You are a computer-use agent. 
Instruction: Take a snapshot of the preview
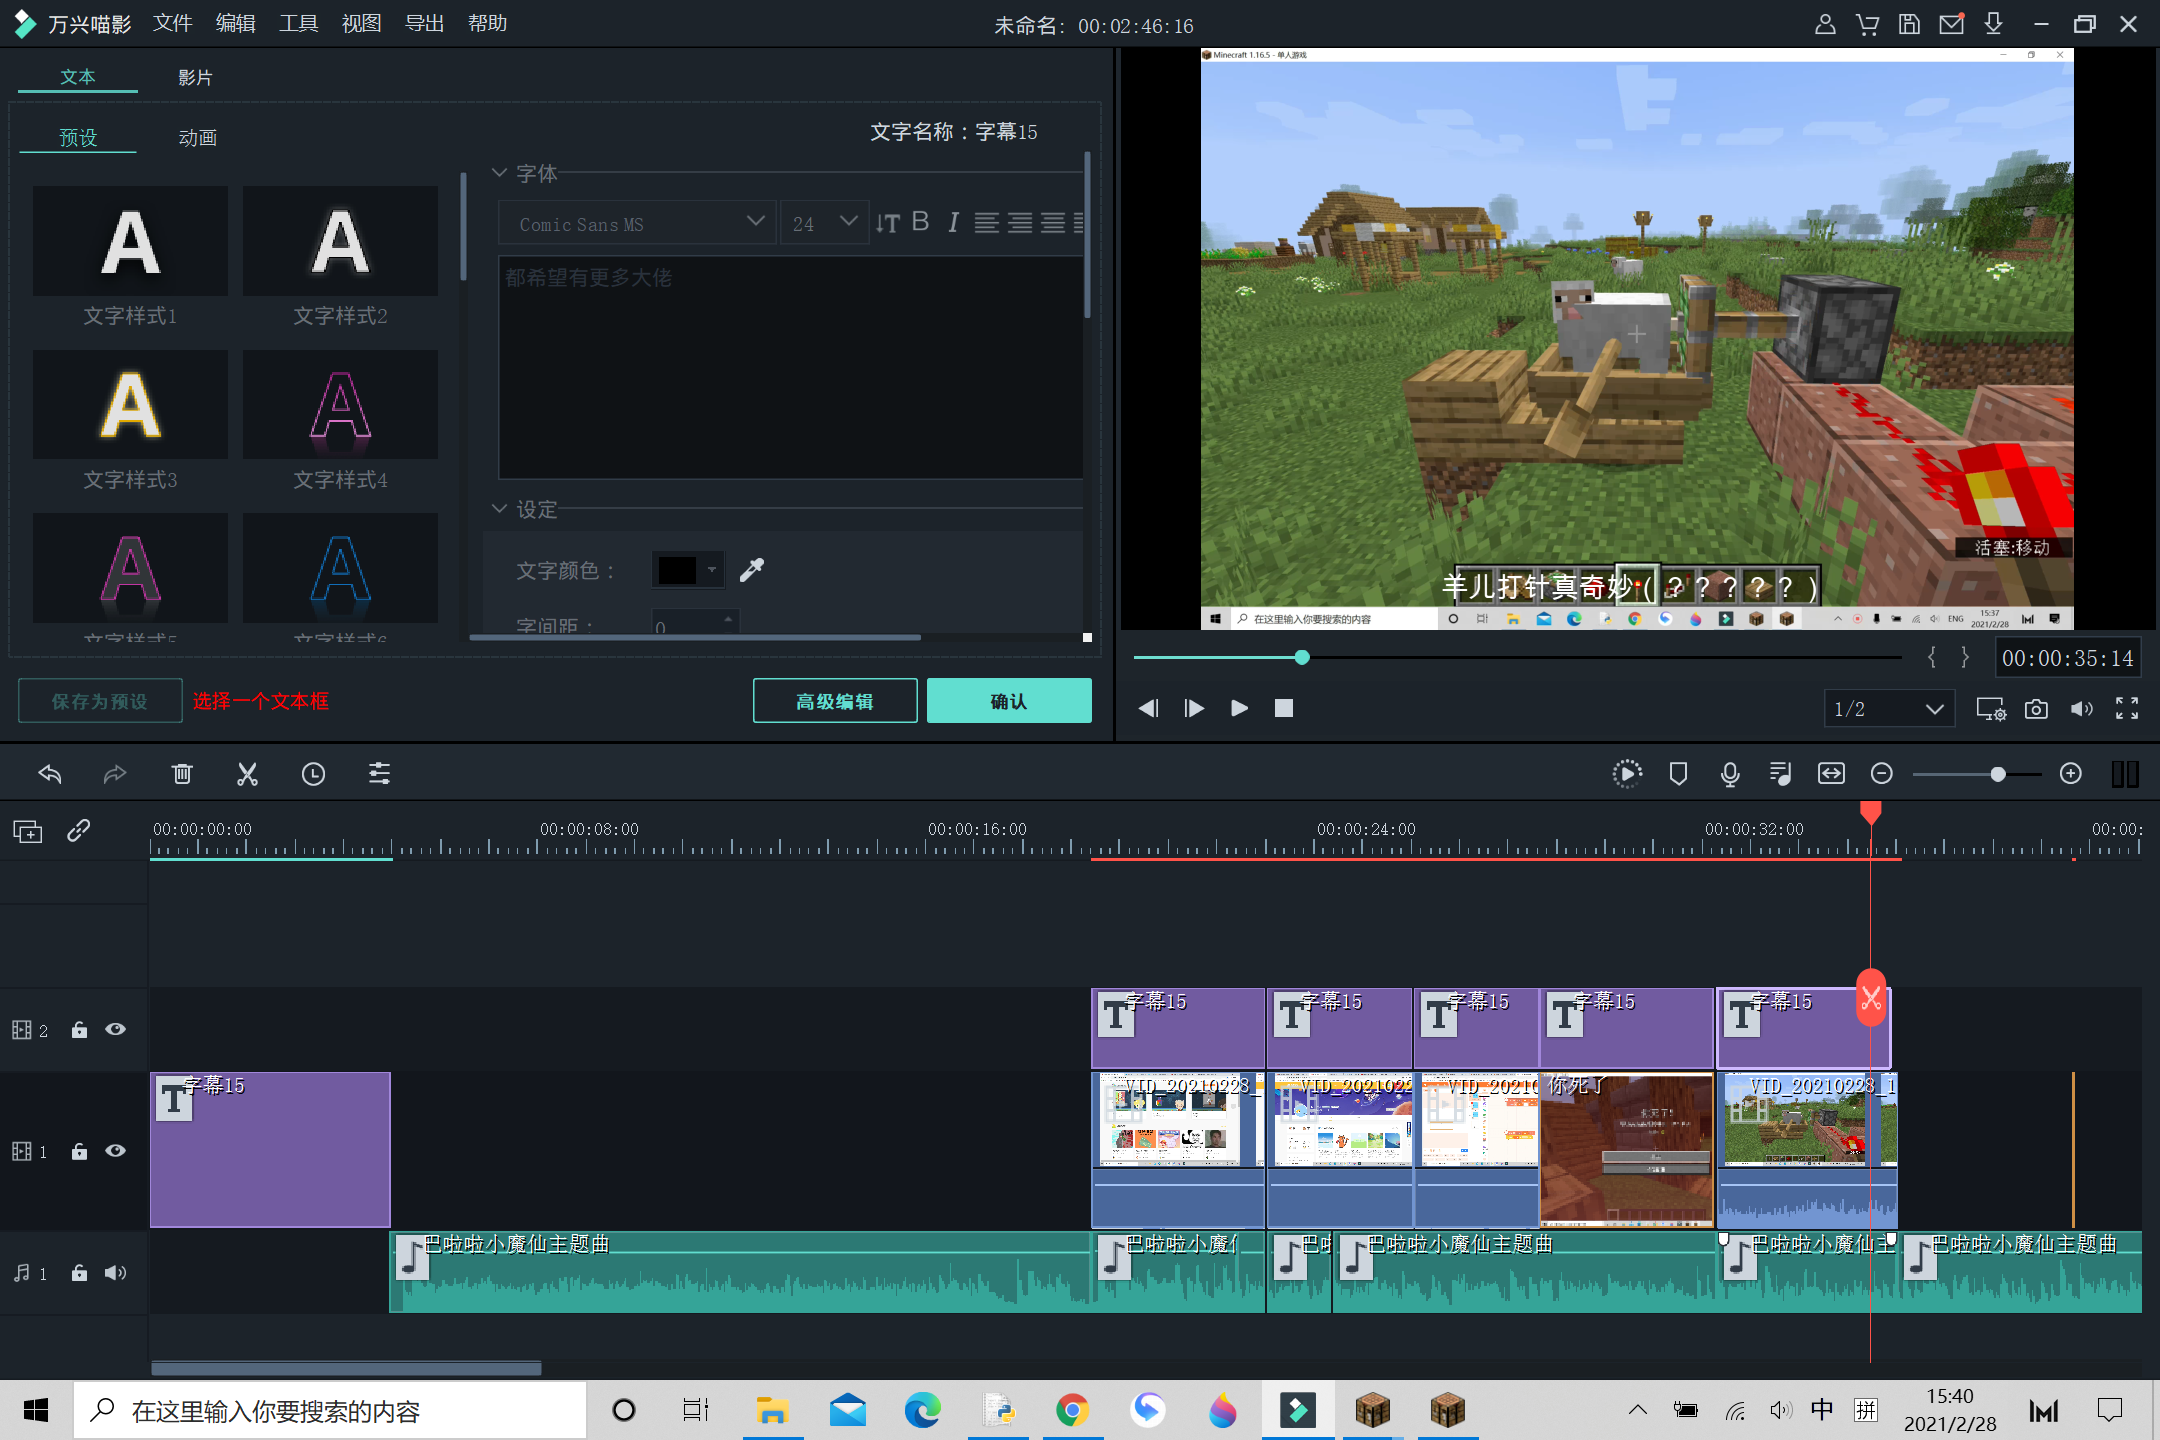[2036, 709]
